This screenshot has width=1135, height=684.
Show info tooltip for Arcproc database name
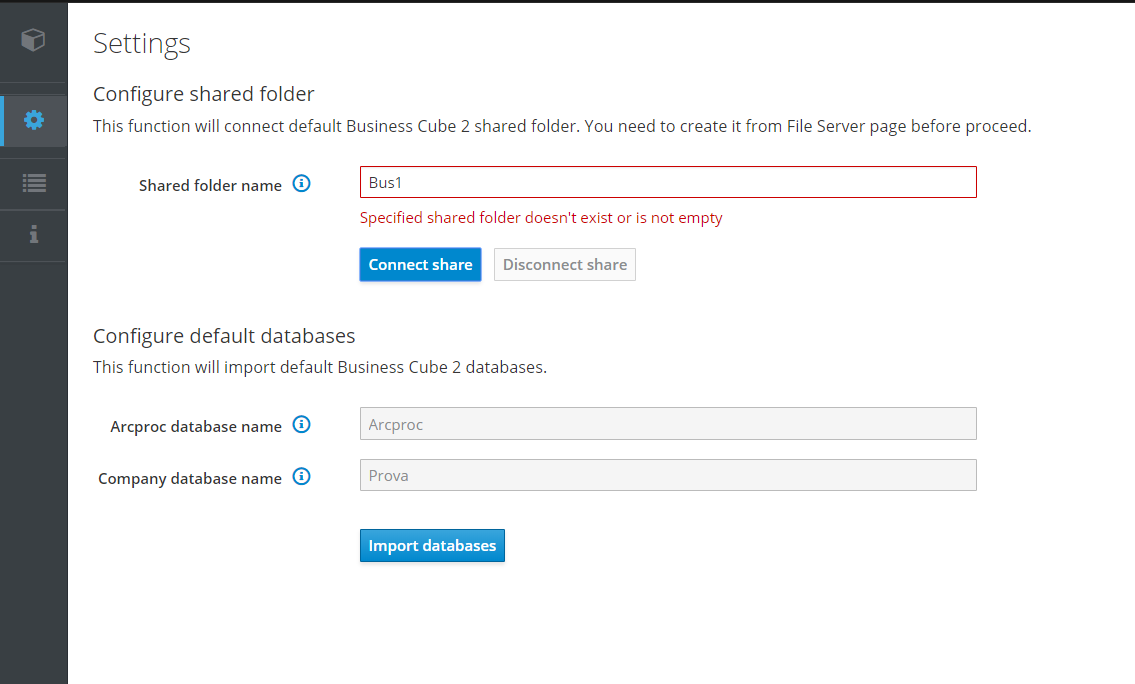(301, 425)
